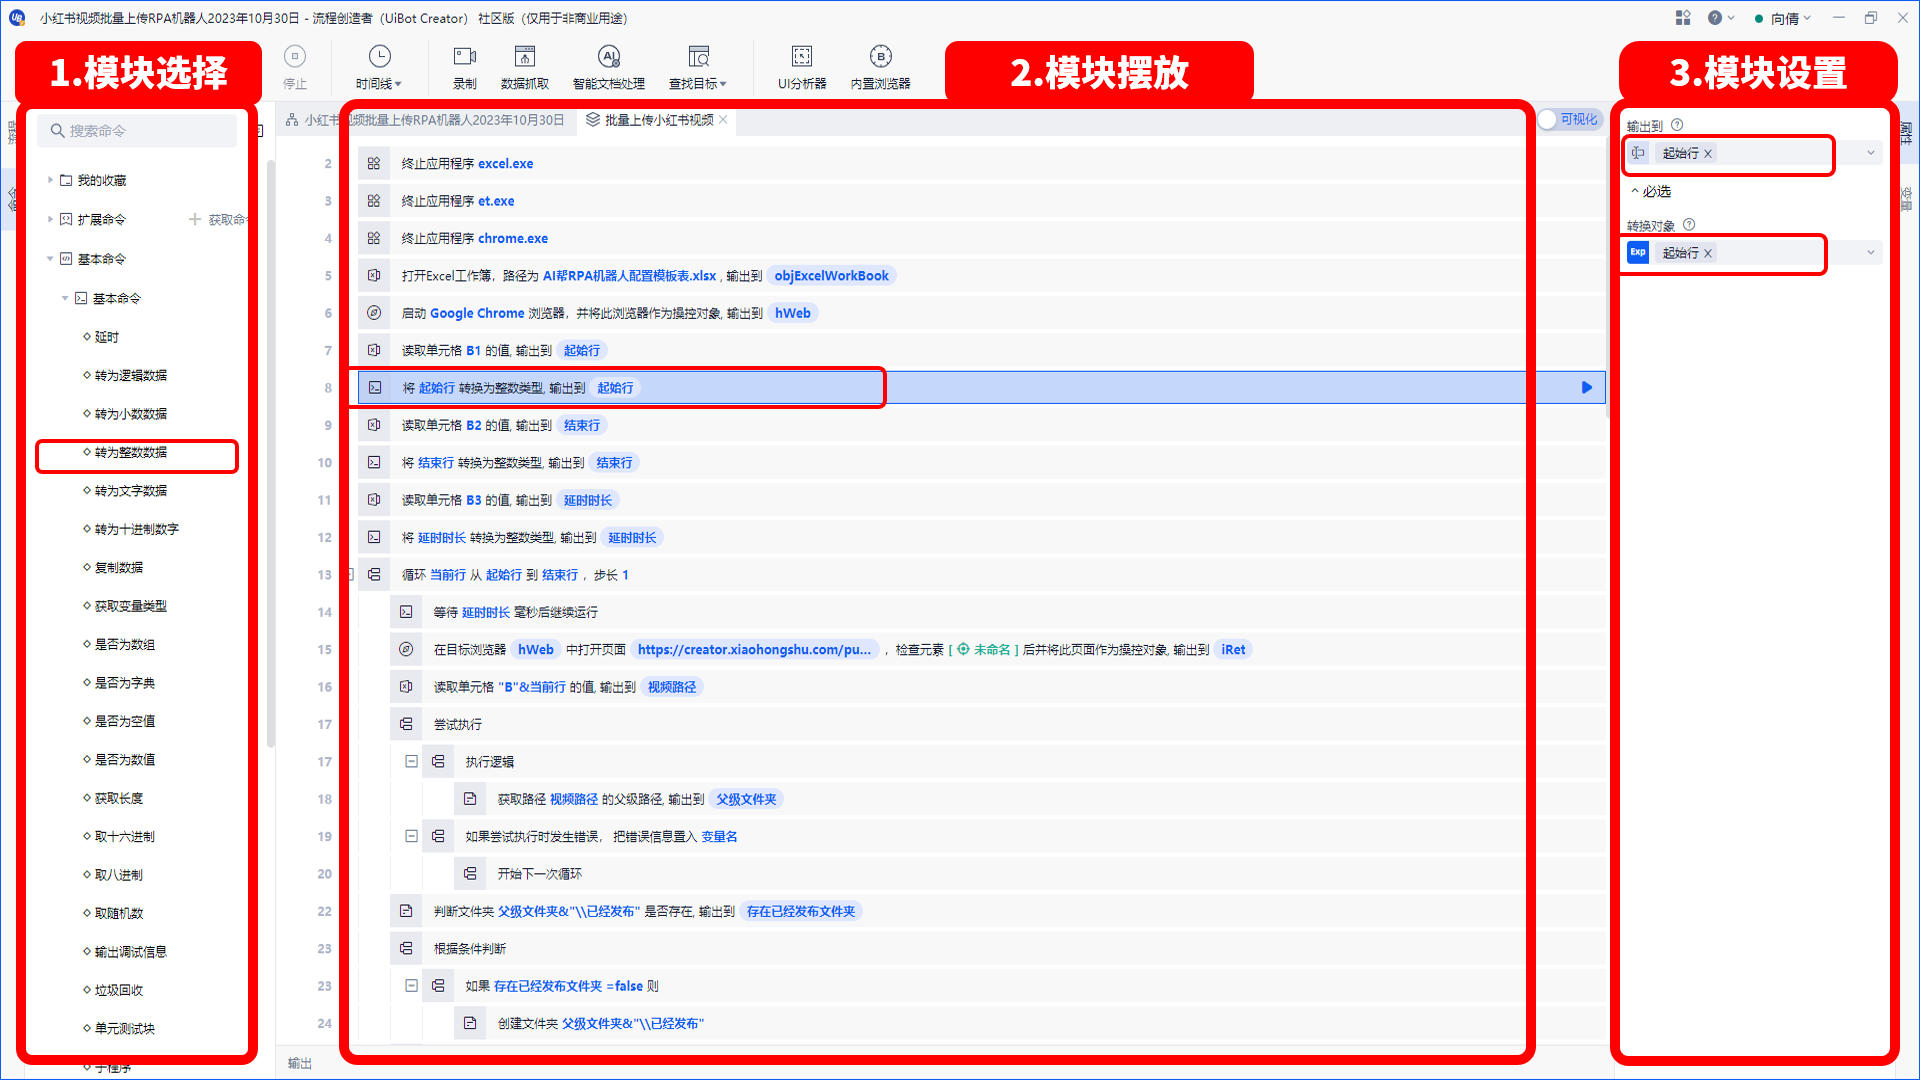
Task: Open the 转换对象 dropdown arrow
Action: click(x=1871, y=253)
